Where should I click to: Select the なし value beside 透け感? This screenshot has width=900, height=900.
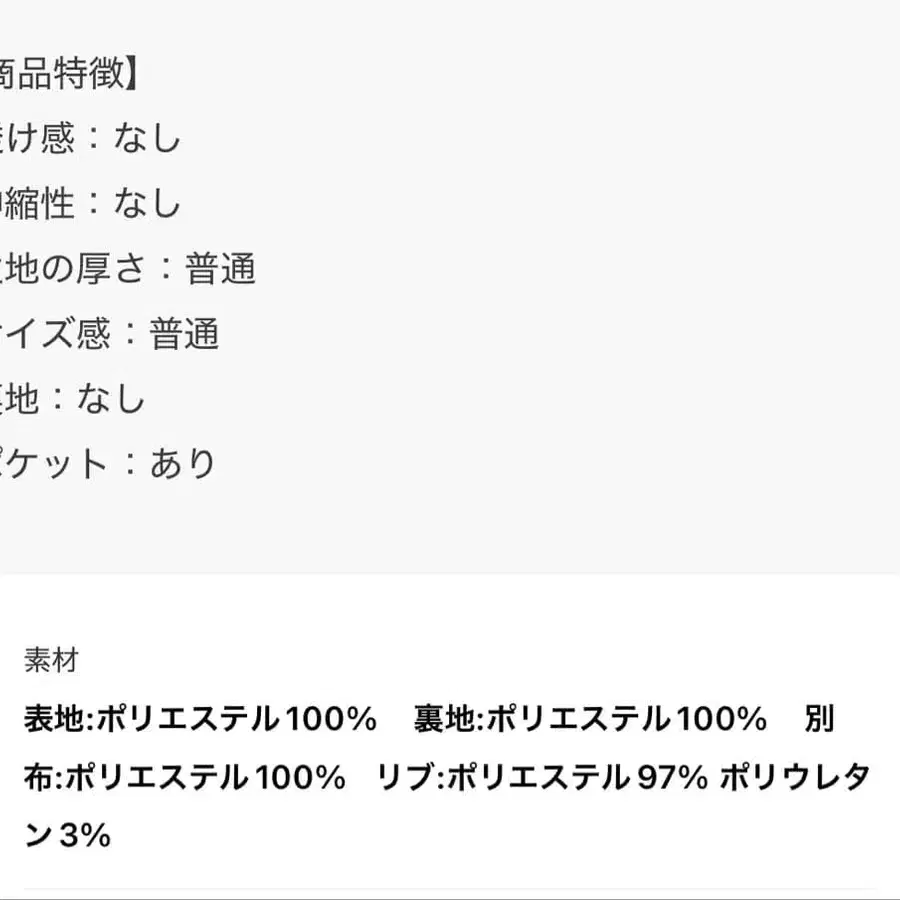(147, 138)
